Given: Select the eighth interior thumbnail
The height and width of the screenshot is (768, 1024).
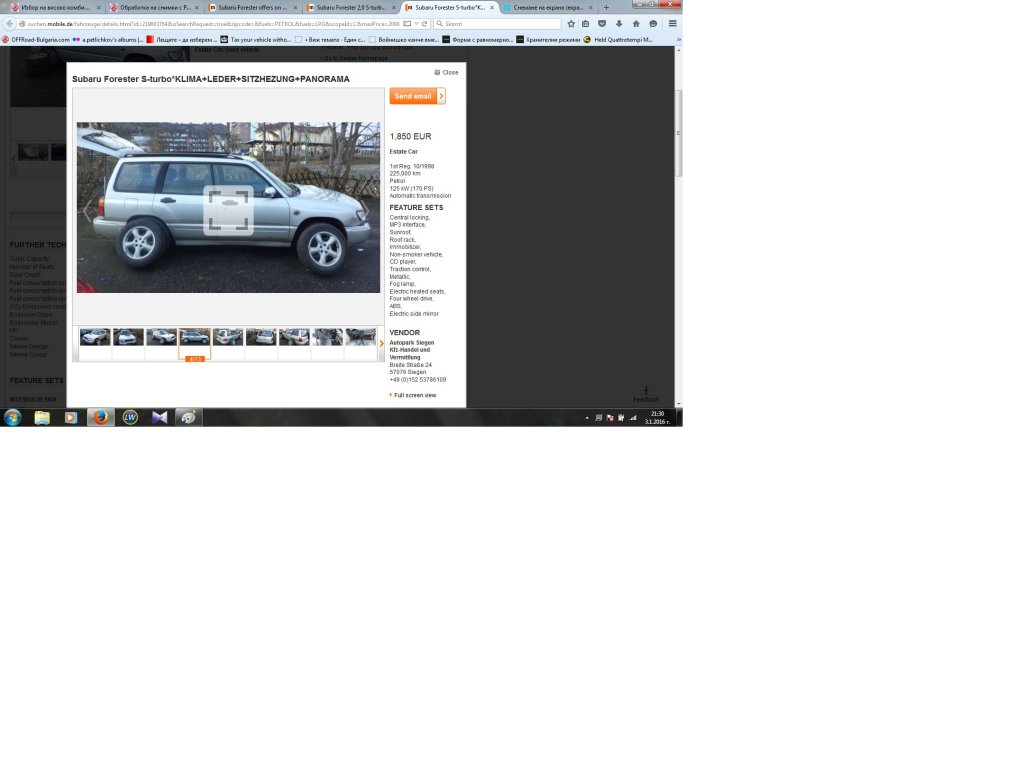Looking at the screenshot, I should coord(327,337).
